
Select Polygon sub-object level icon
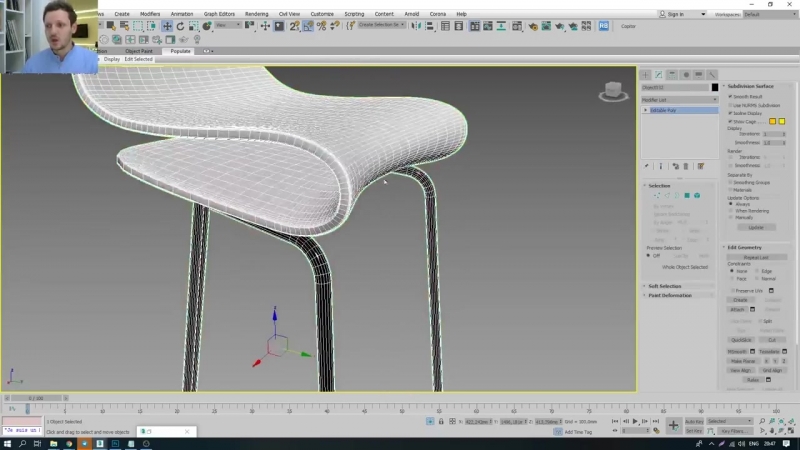click(x=687, y=195)
